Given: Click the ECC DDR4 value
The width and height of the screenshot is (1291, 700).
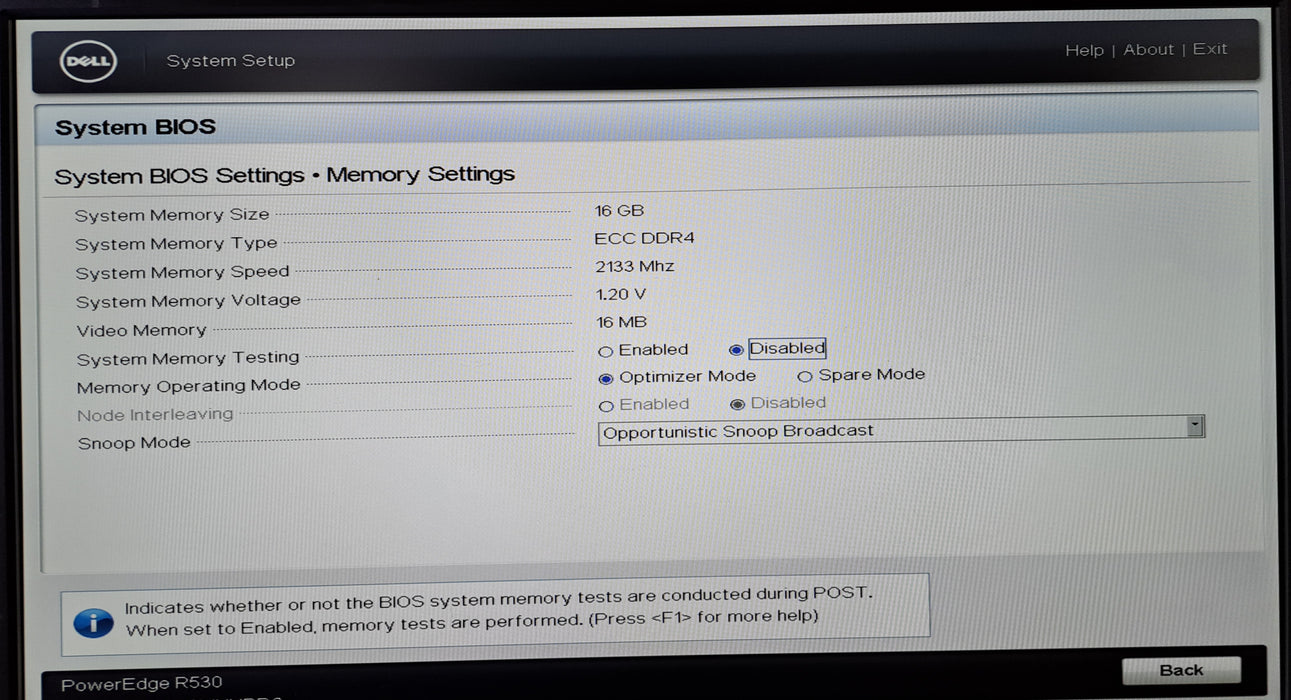Looking at the screenshot, I should click(x=644, y=238).
